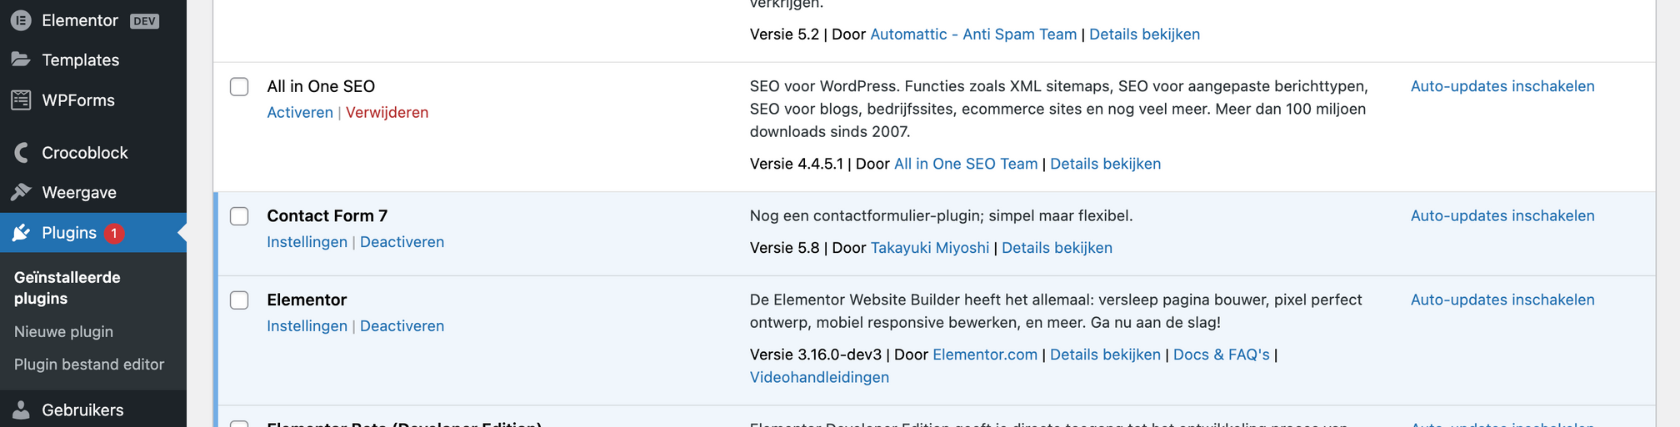View details for Elementor plugin
The image size is (1680, 427).
point(1106,355)
